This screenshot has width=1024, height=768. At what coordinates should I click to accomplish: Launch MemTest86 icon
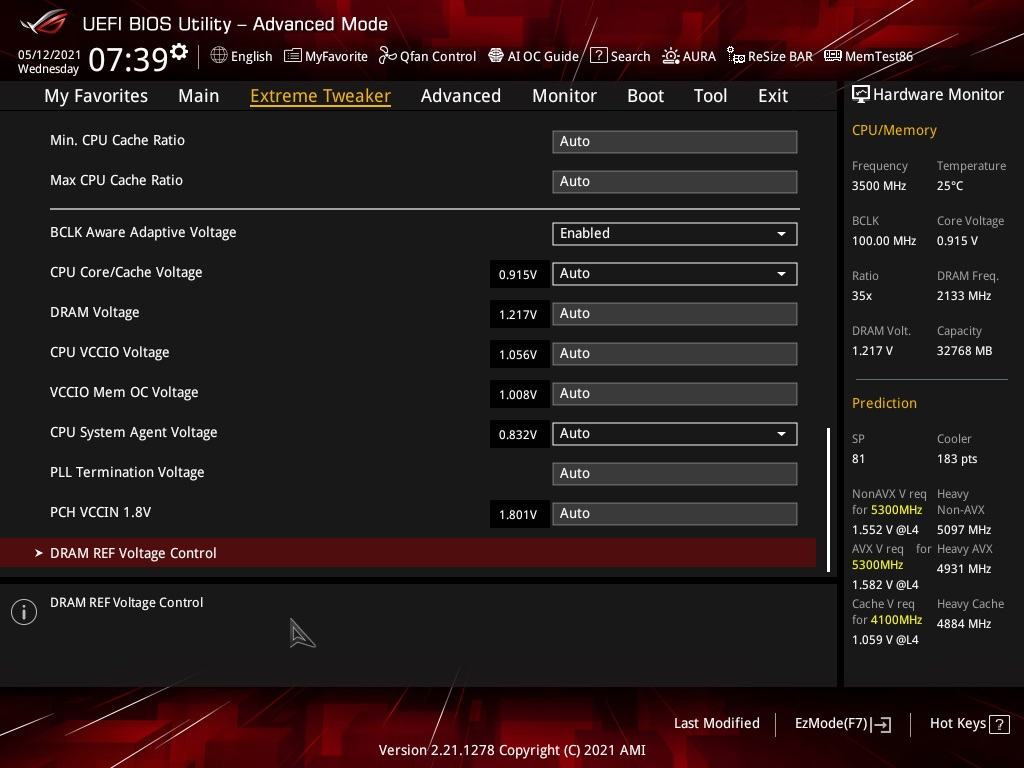point(833,56)
